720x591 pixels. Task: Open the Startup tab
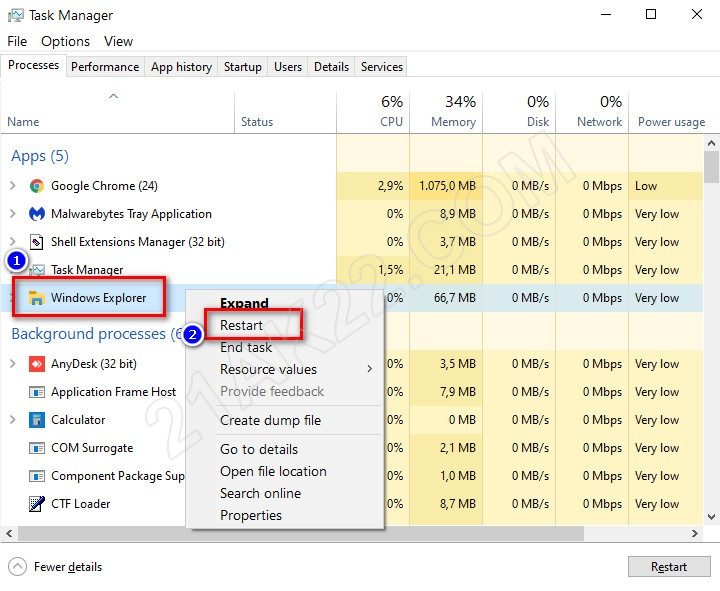[242, 67]
